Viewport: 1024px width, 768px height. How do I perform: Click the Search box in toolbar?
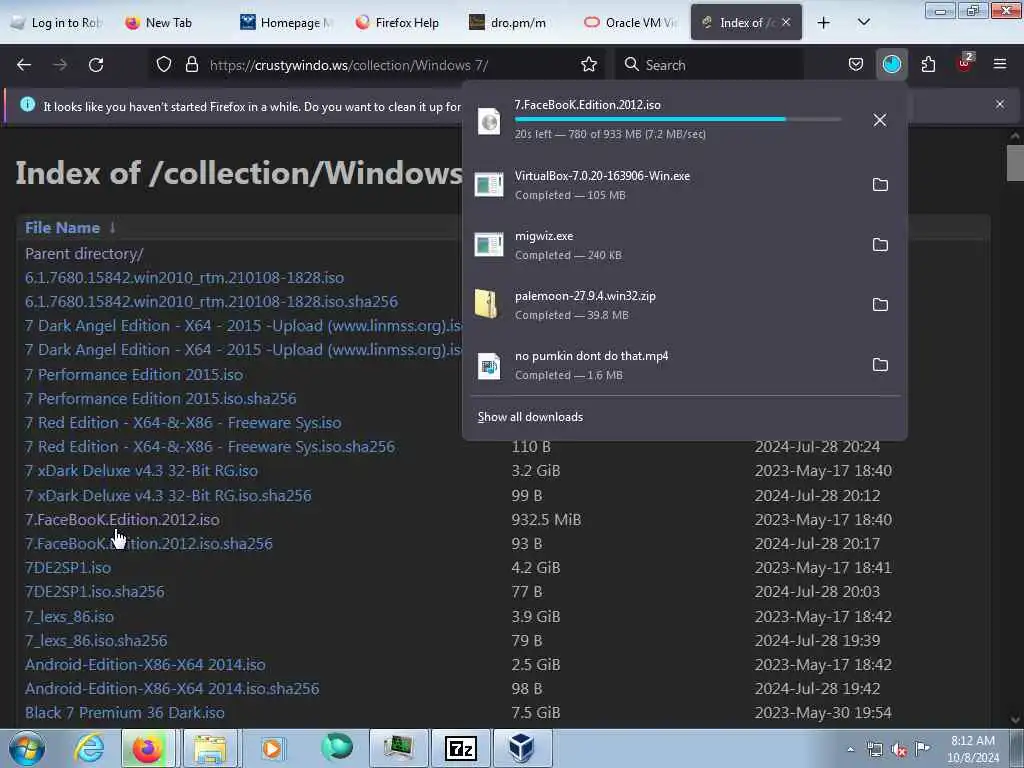709,65
